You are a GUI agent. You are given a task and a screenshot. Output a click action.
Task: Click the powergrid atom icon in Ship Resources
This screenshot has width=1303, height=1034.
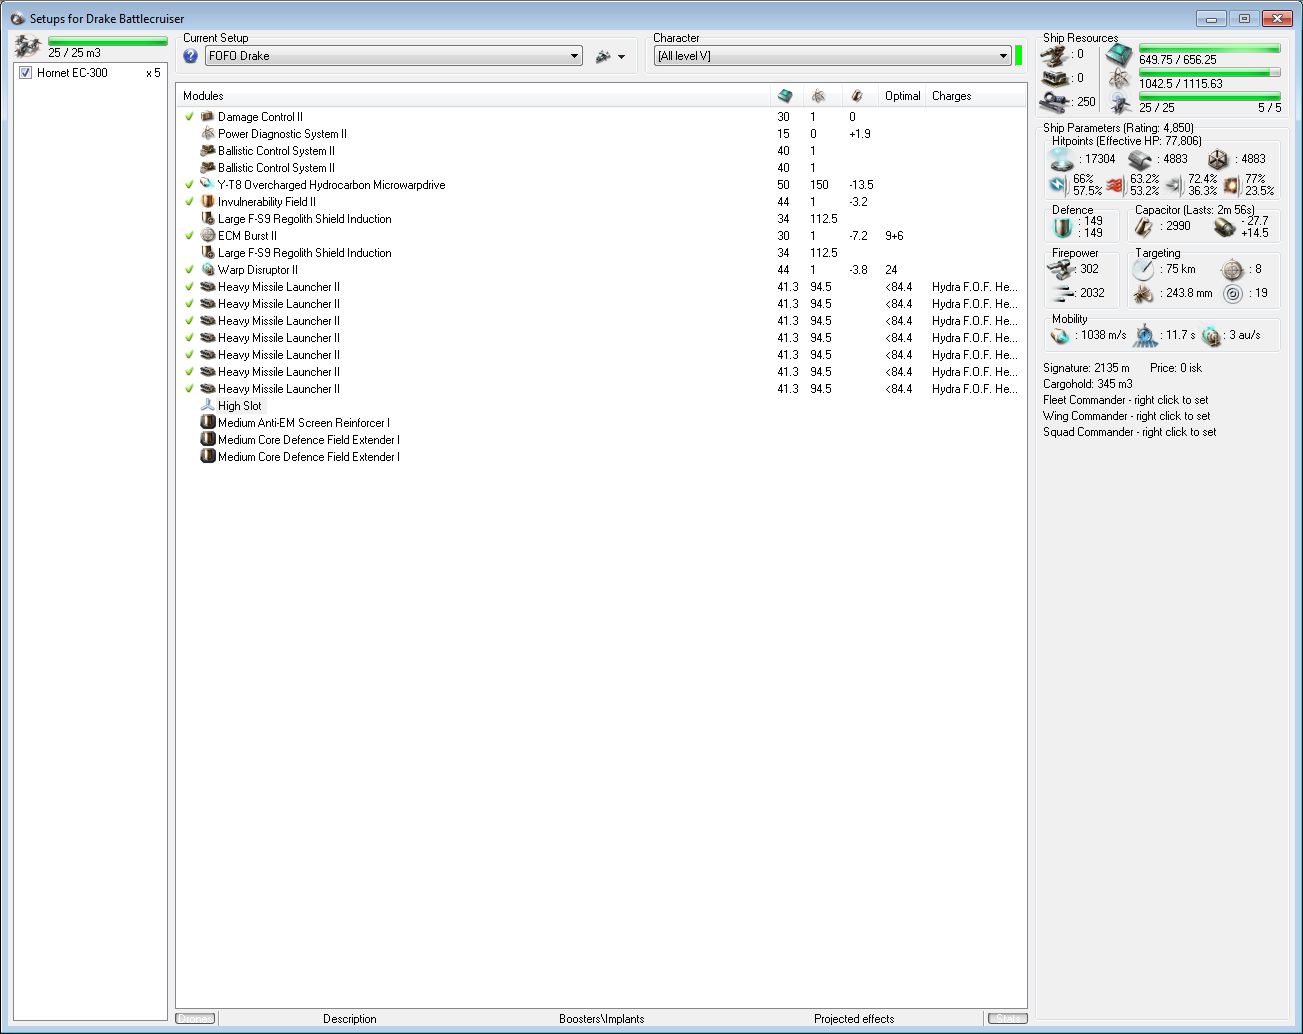(x=1119, y=79)
